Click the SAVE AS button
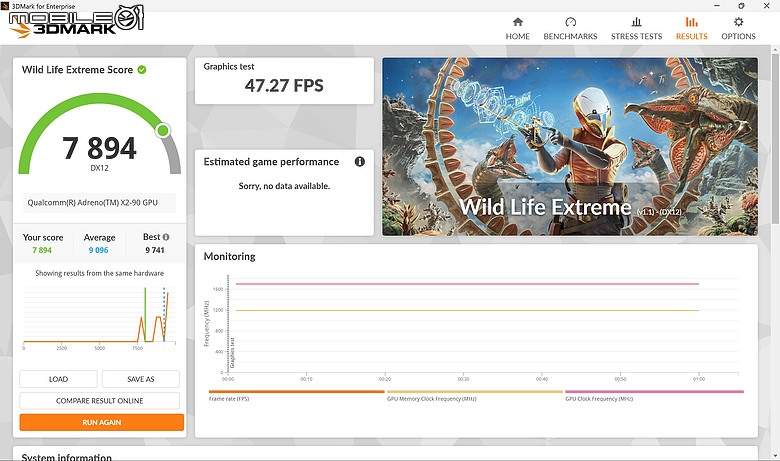Image resolution: width=780 pixels, height=461 pixels. [x=141, y=379]
